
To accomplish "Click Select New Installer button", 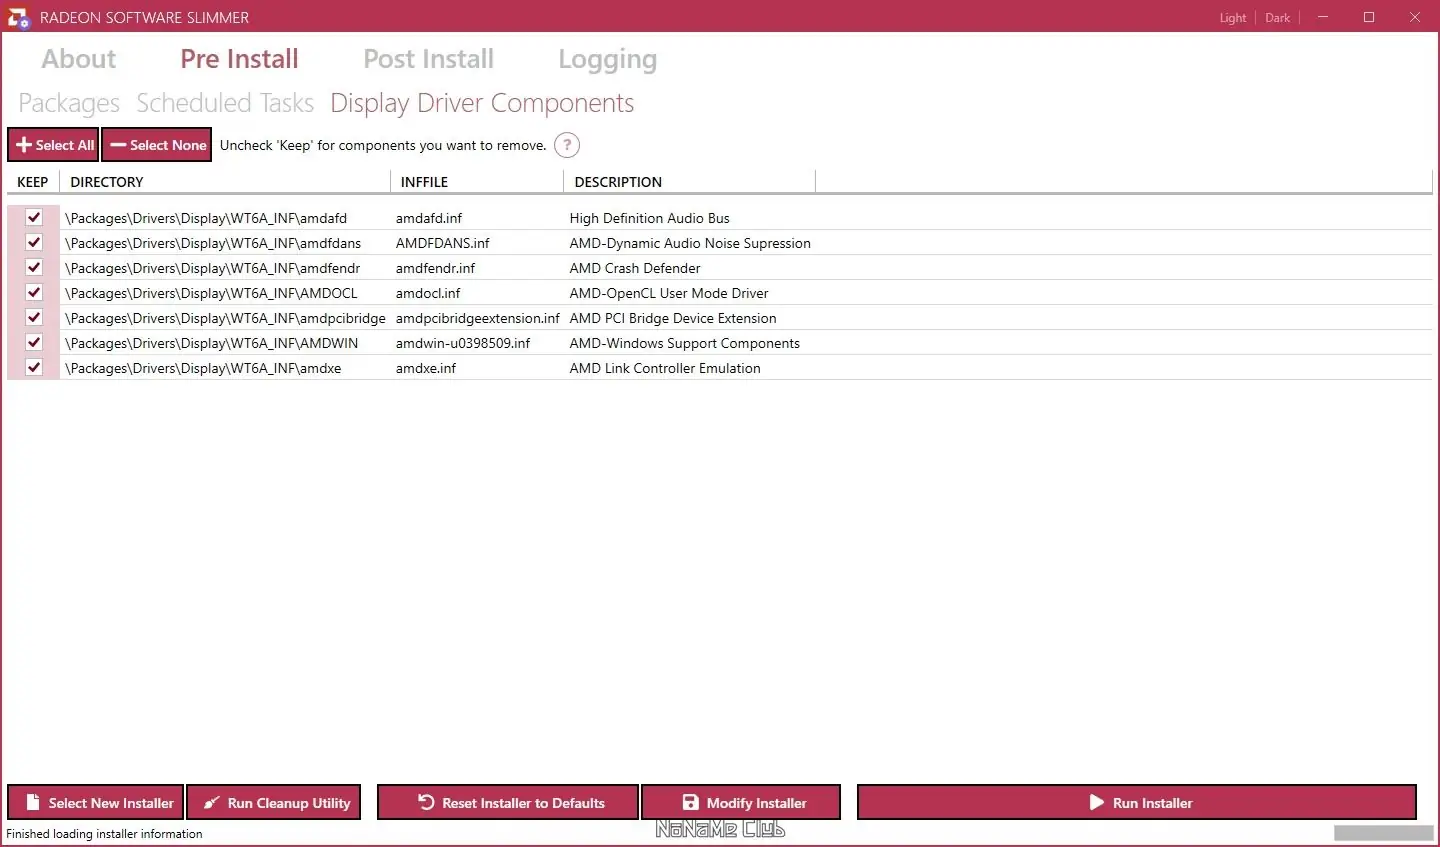I will pos(96,803).
